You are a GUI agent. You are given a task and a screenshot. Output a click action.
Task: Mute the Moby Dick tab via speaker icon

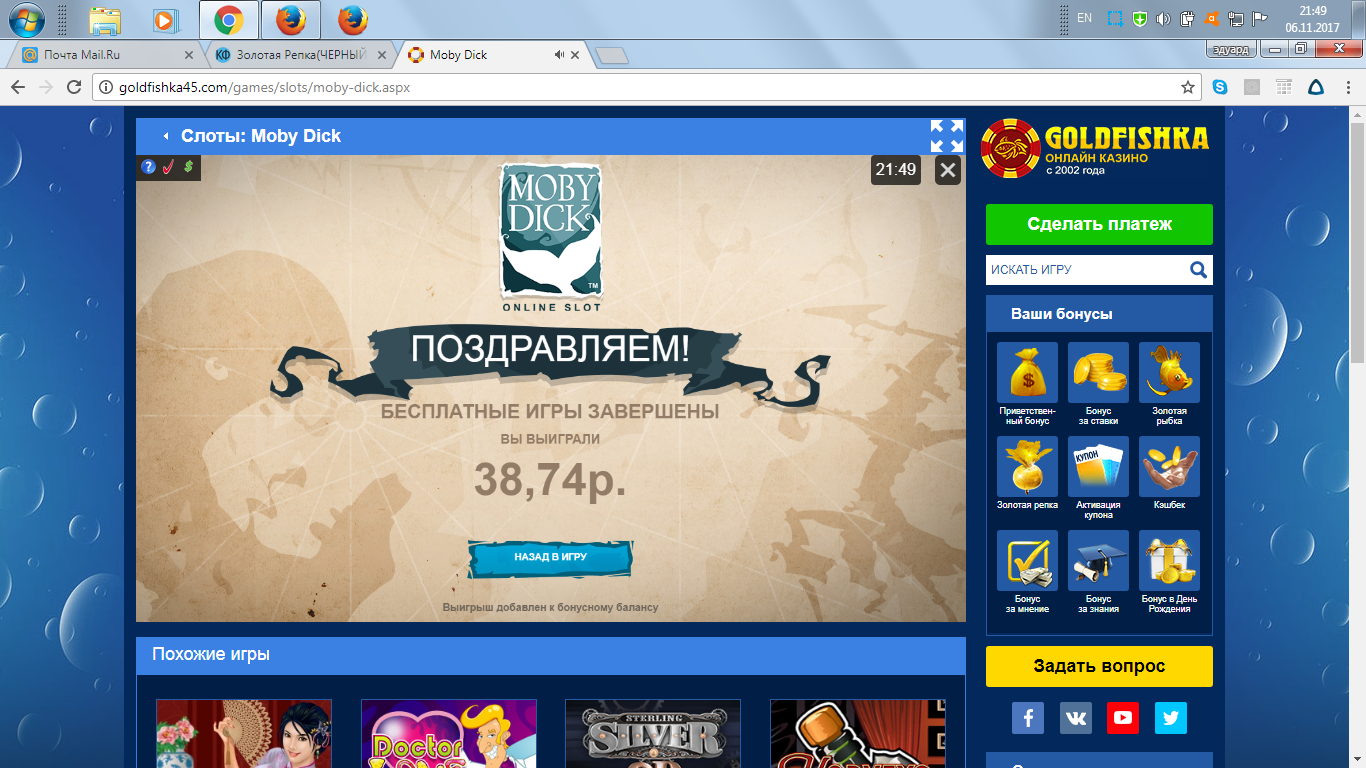(x=559, y=55)
